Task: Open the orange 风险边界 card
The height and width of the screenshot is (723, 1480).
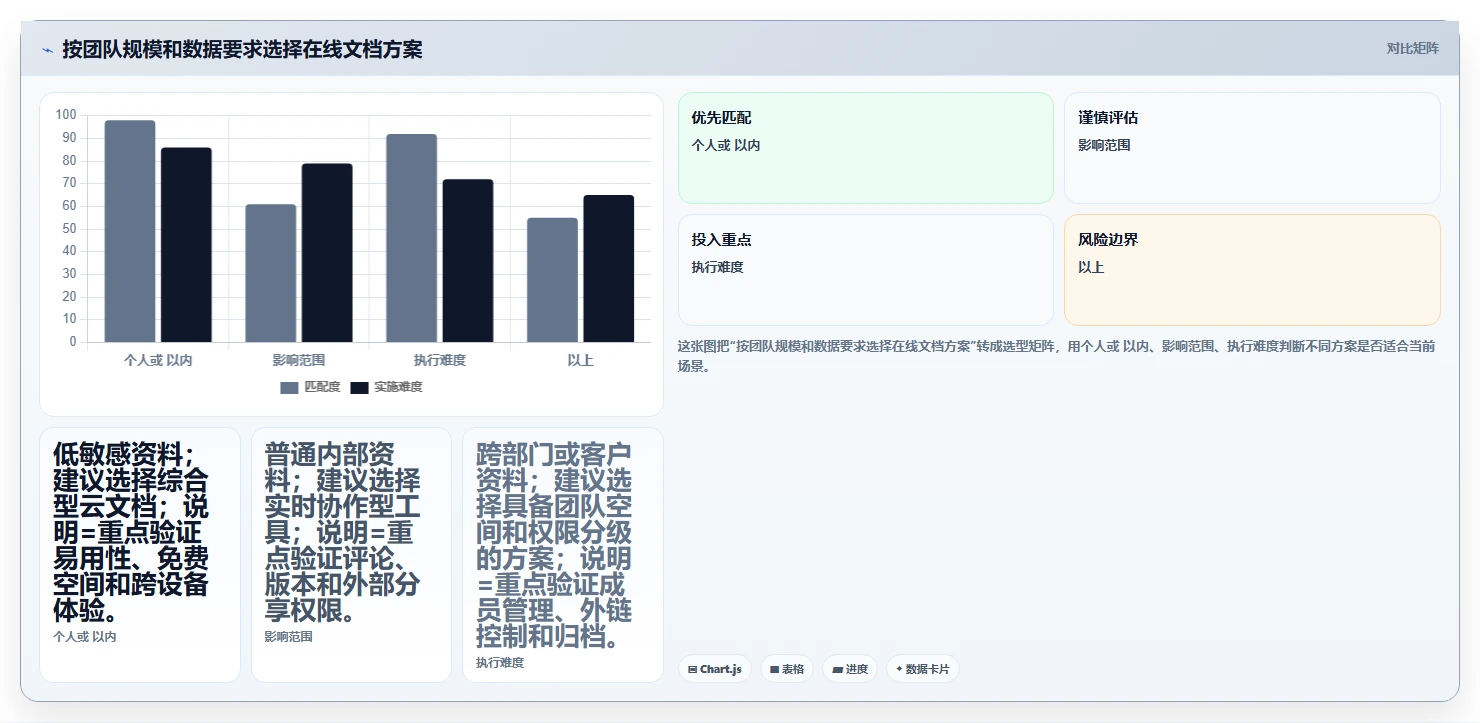Action: click(1252, 270)
